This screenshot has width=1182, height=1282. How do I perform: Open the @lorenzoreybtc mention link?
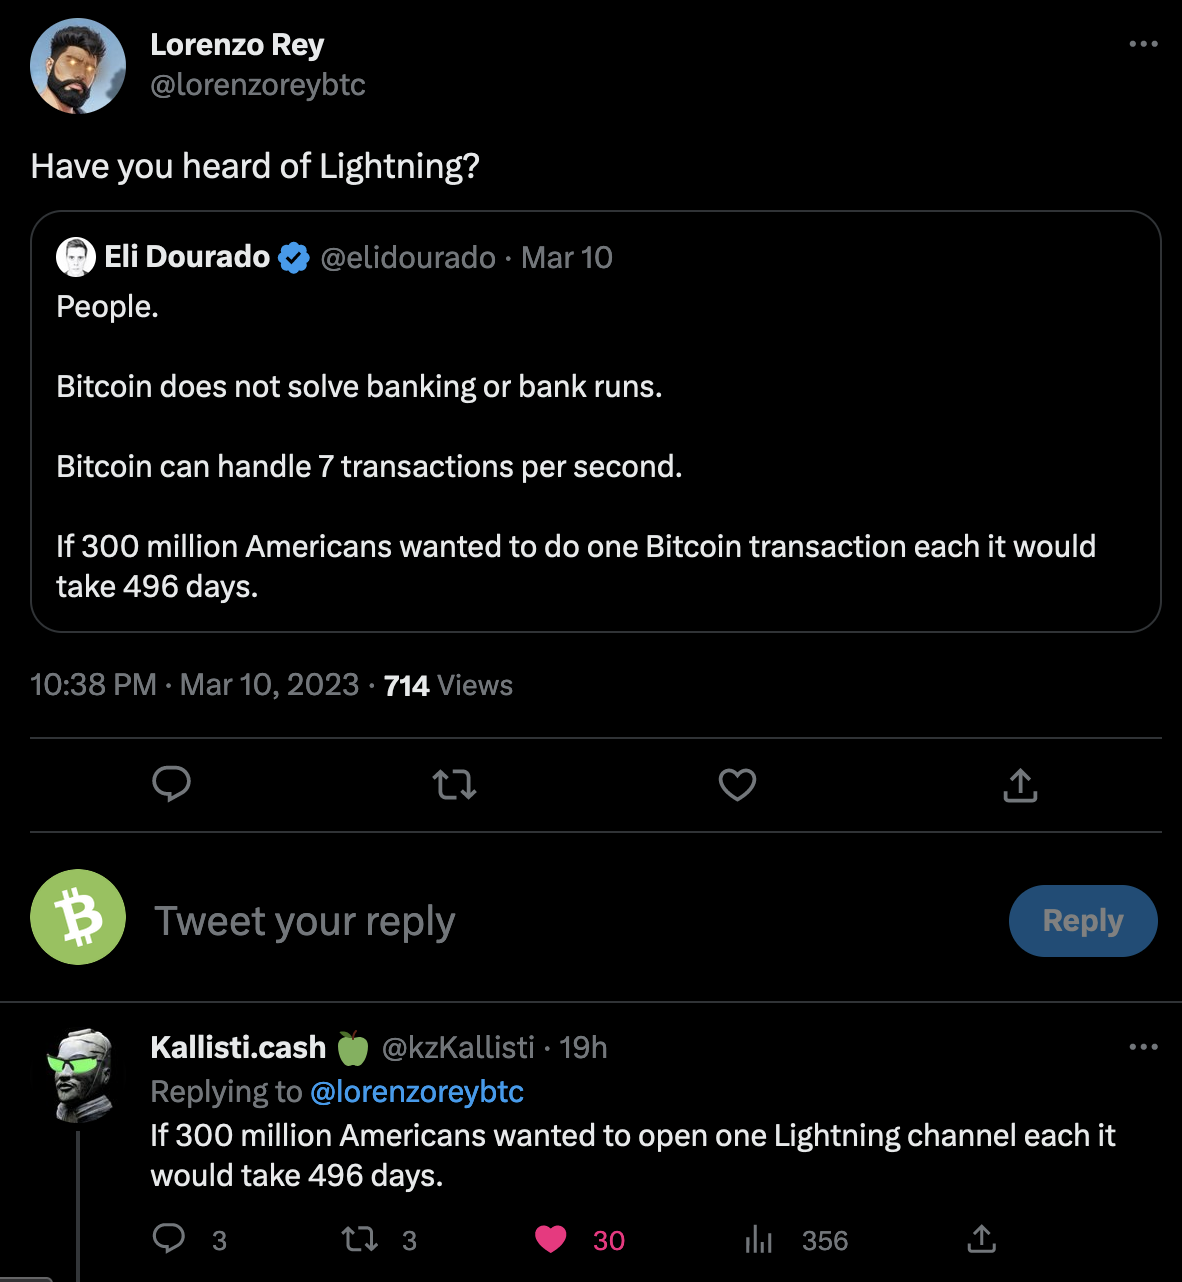click(x=417, y=1092)
